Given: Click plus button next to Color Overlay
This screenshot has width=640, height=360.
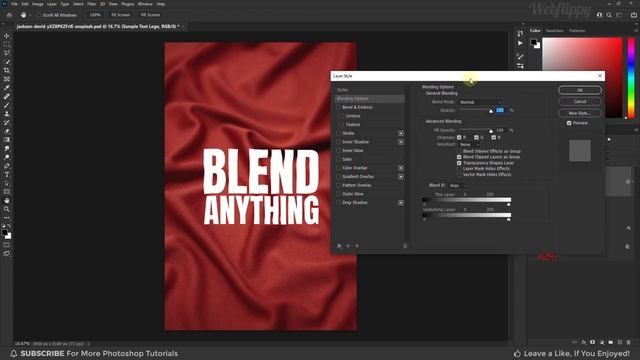Looking at the screenshot, I should tap(401, 168).
